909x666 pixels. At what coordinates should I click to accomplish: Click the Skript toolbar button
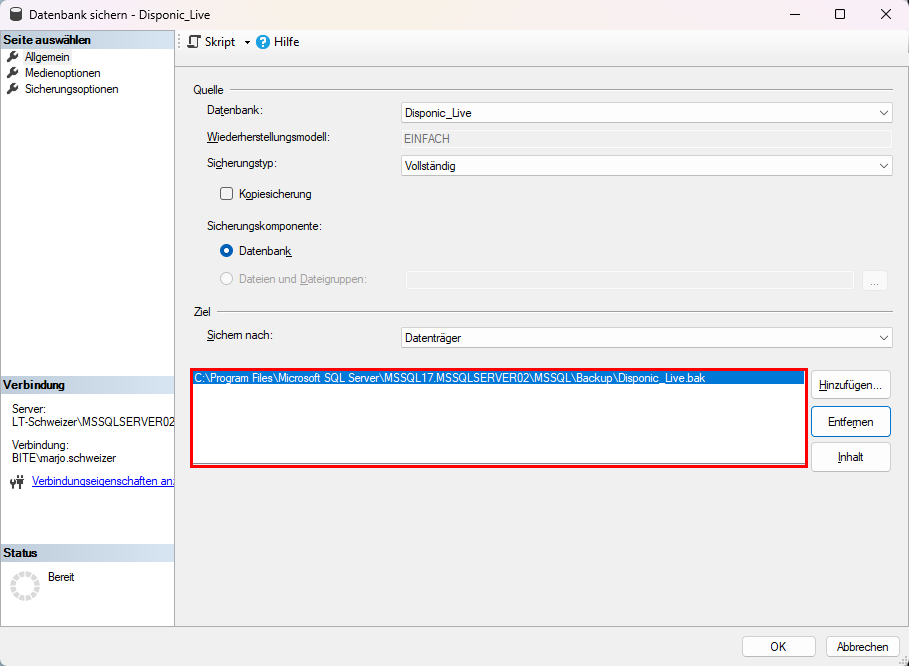tap(212, 42)
